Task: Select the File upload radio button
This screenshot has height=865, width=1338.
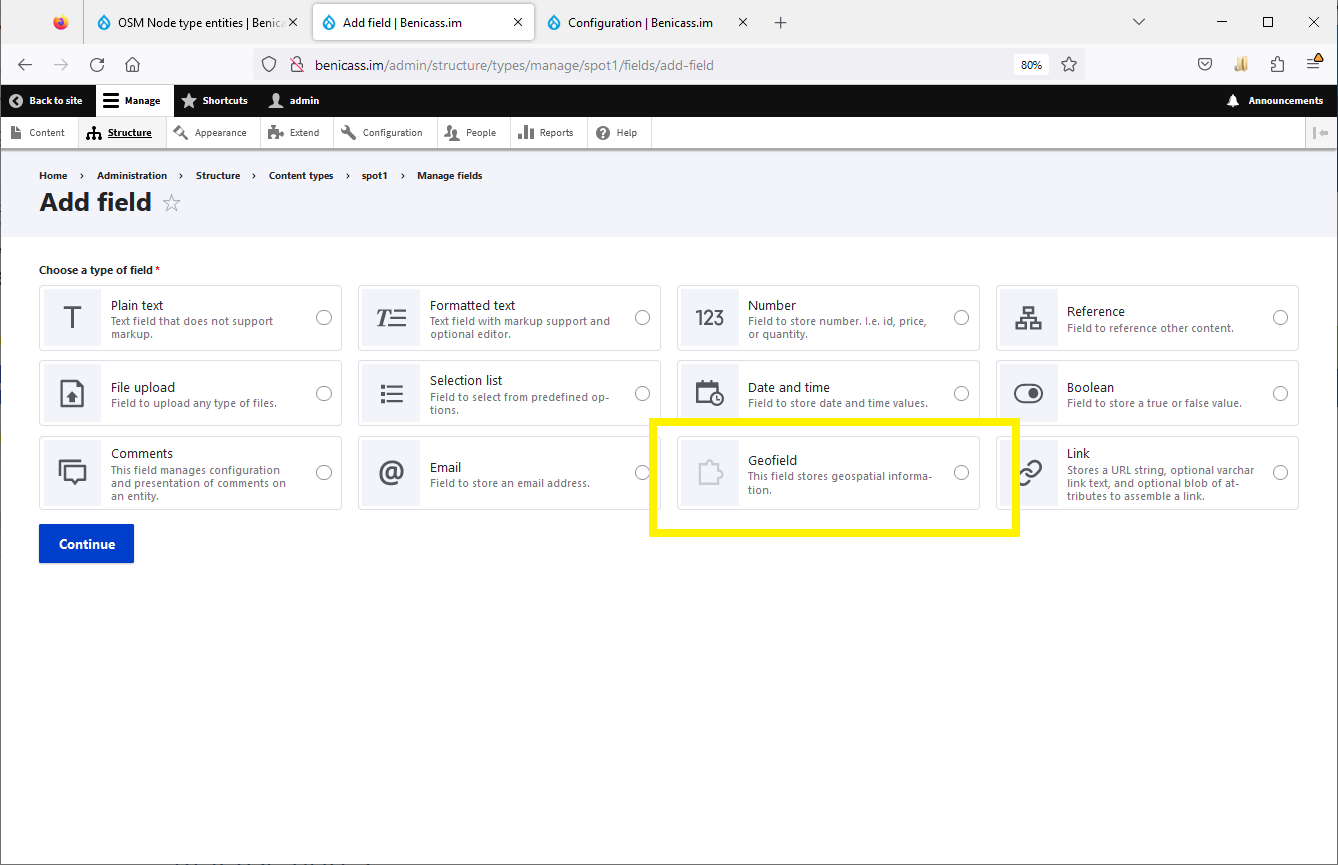Action: pyautogui.click(x=324, y=394)
